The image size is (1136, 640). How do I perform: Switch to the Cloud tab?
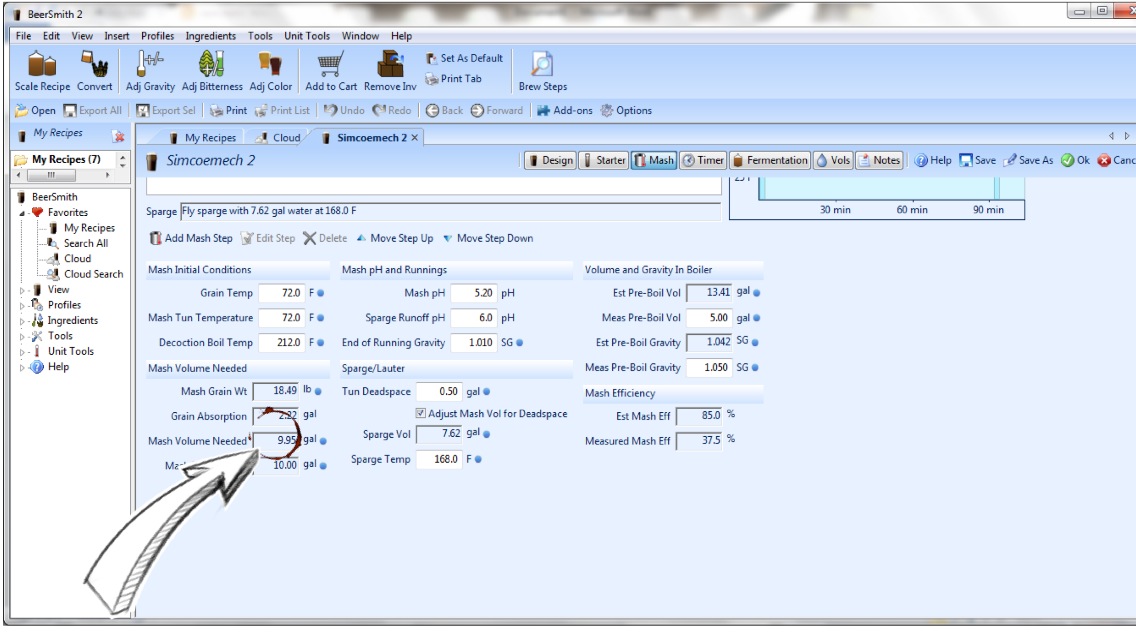point(279,138)
